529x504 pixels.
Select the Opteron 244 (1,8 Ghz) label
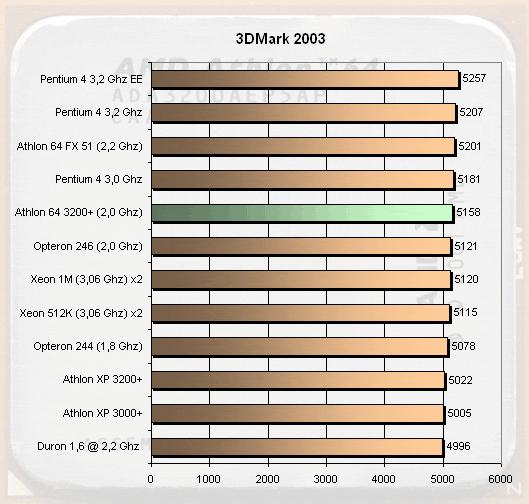88,346
